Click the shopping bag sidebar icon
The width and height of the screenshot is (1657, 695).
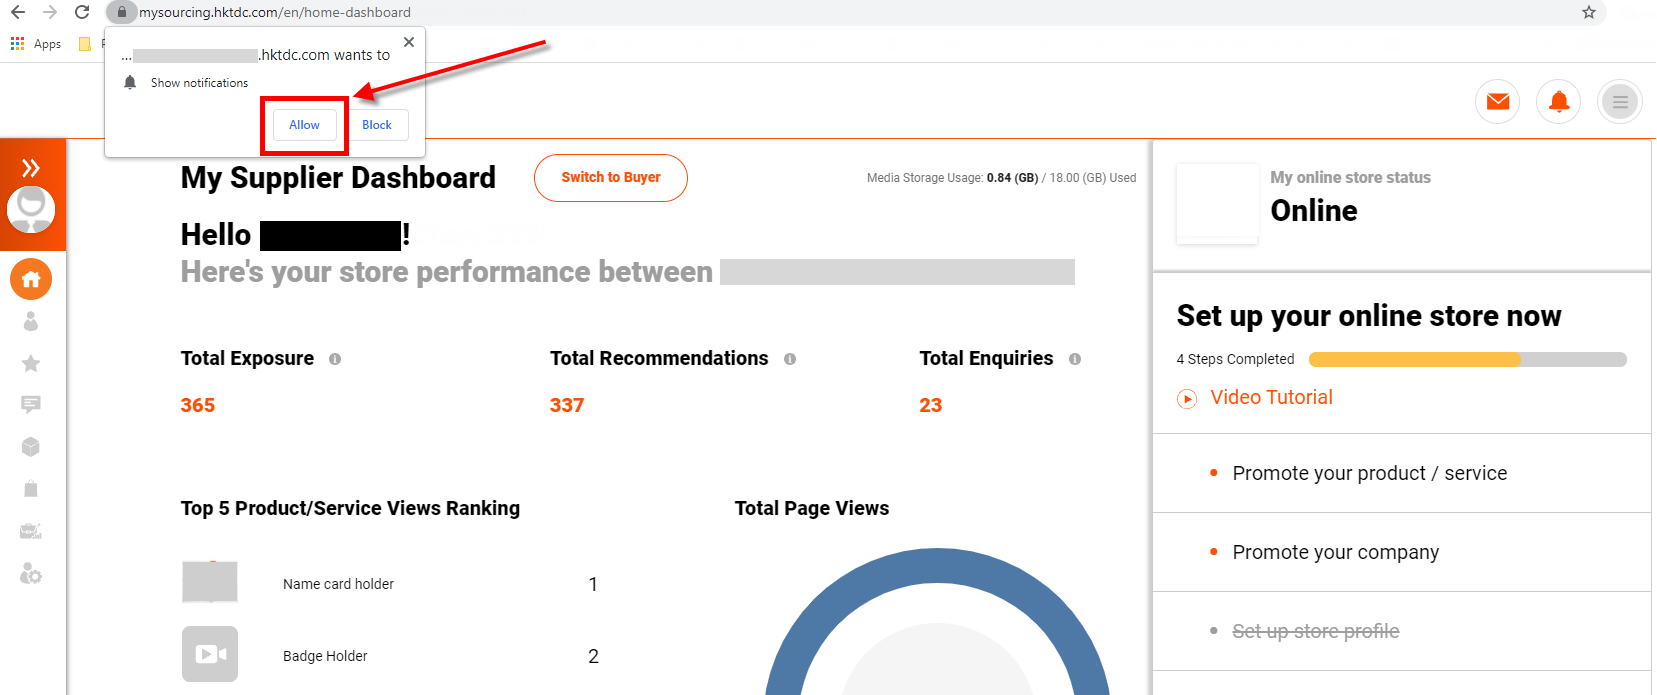point(31,489)
